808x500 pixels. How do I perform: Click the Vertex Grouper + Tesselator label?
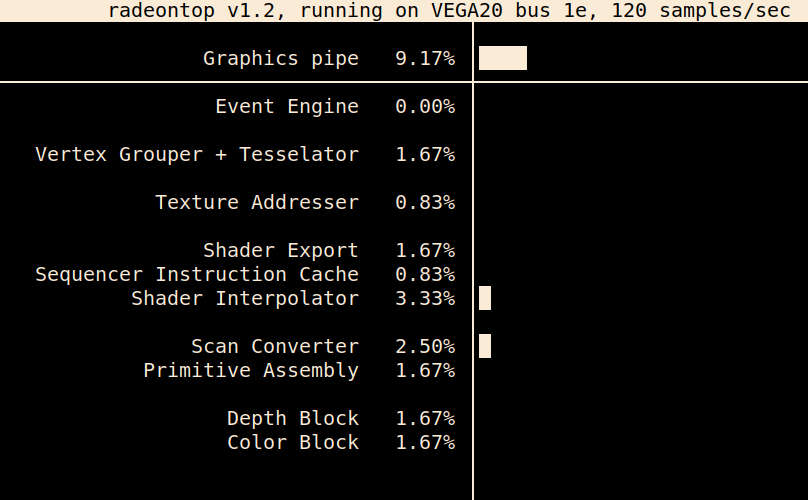[x=197, y=155]
